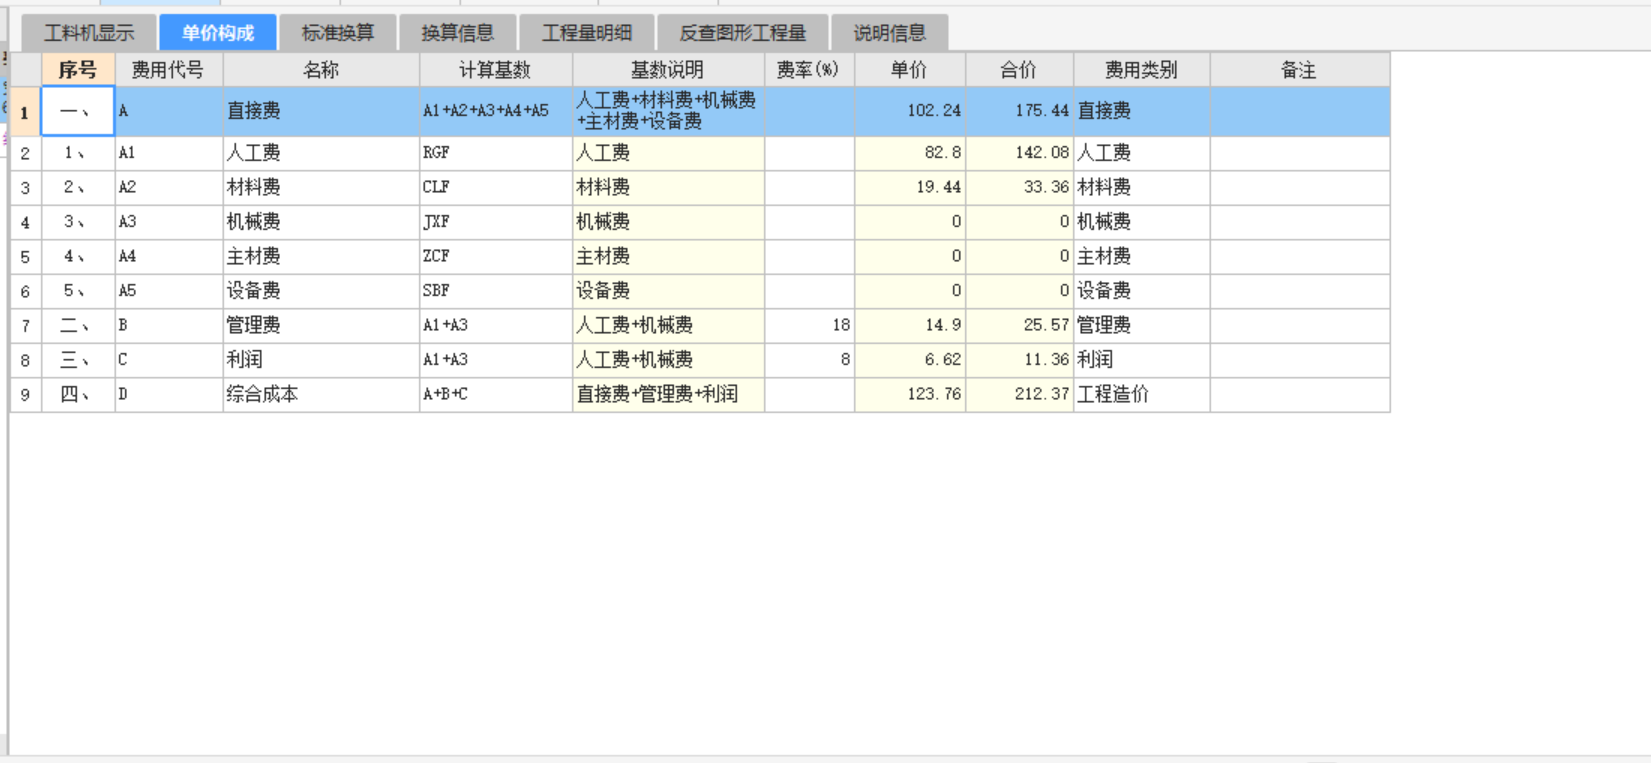The image size is (1651, 763).
Task: Click the A1+A2+A3+A4+A5 calculation base cell
Action: click(x=495, y=112)
